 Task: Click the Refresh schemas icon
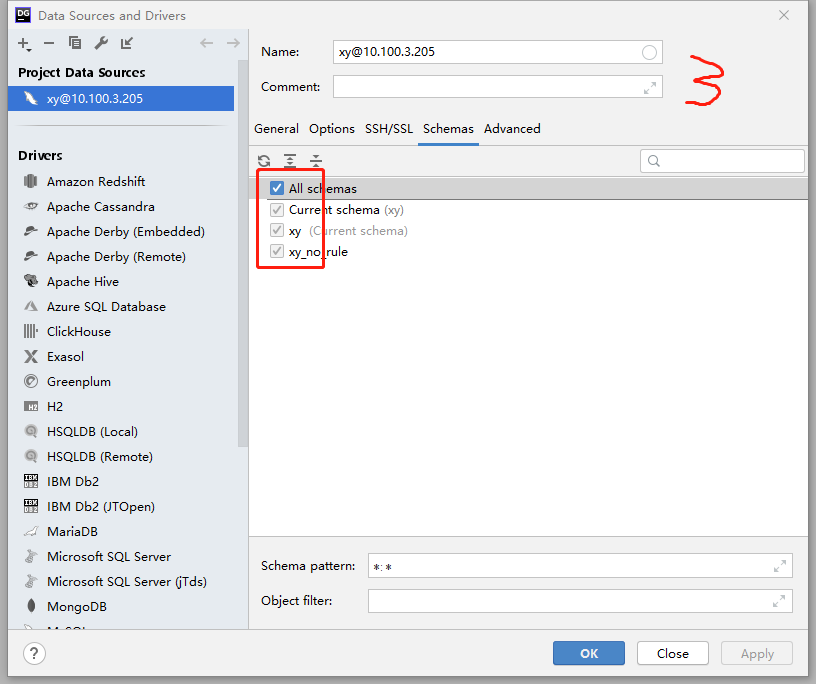(x=264, y=161)
